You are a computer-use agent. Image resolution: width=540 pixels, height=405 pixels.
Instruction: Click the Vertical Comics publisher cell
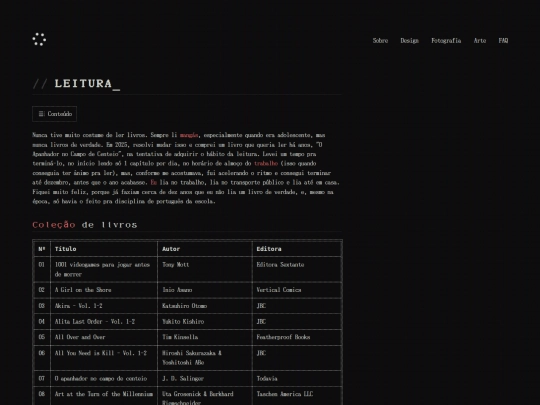tap(297, 290)
